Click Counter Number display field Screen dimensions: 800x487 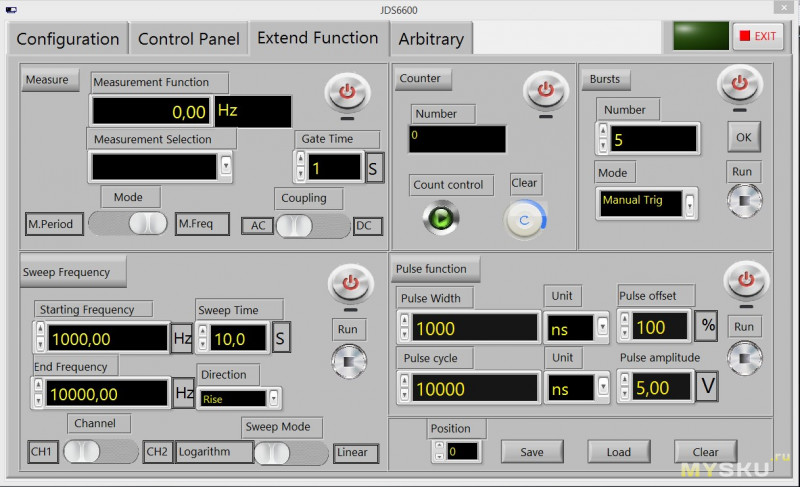pyautogui.click(x=457, y=139)
